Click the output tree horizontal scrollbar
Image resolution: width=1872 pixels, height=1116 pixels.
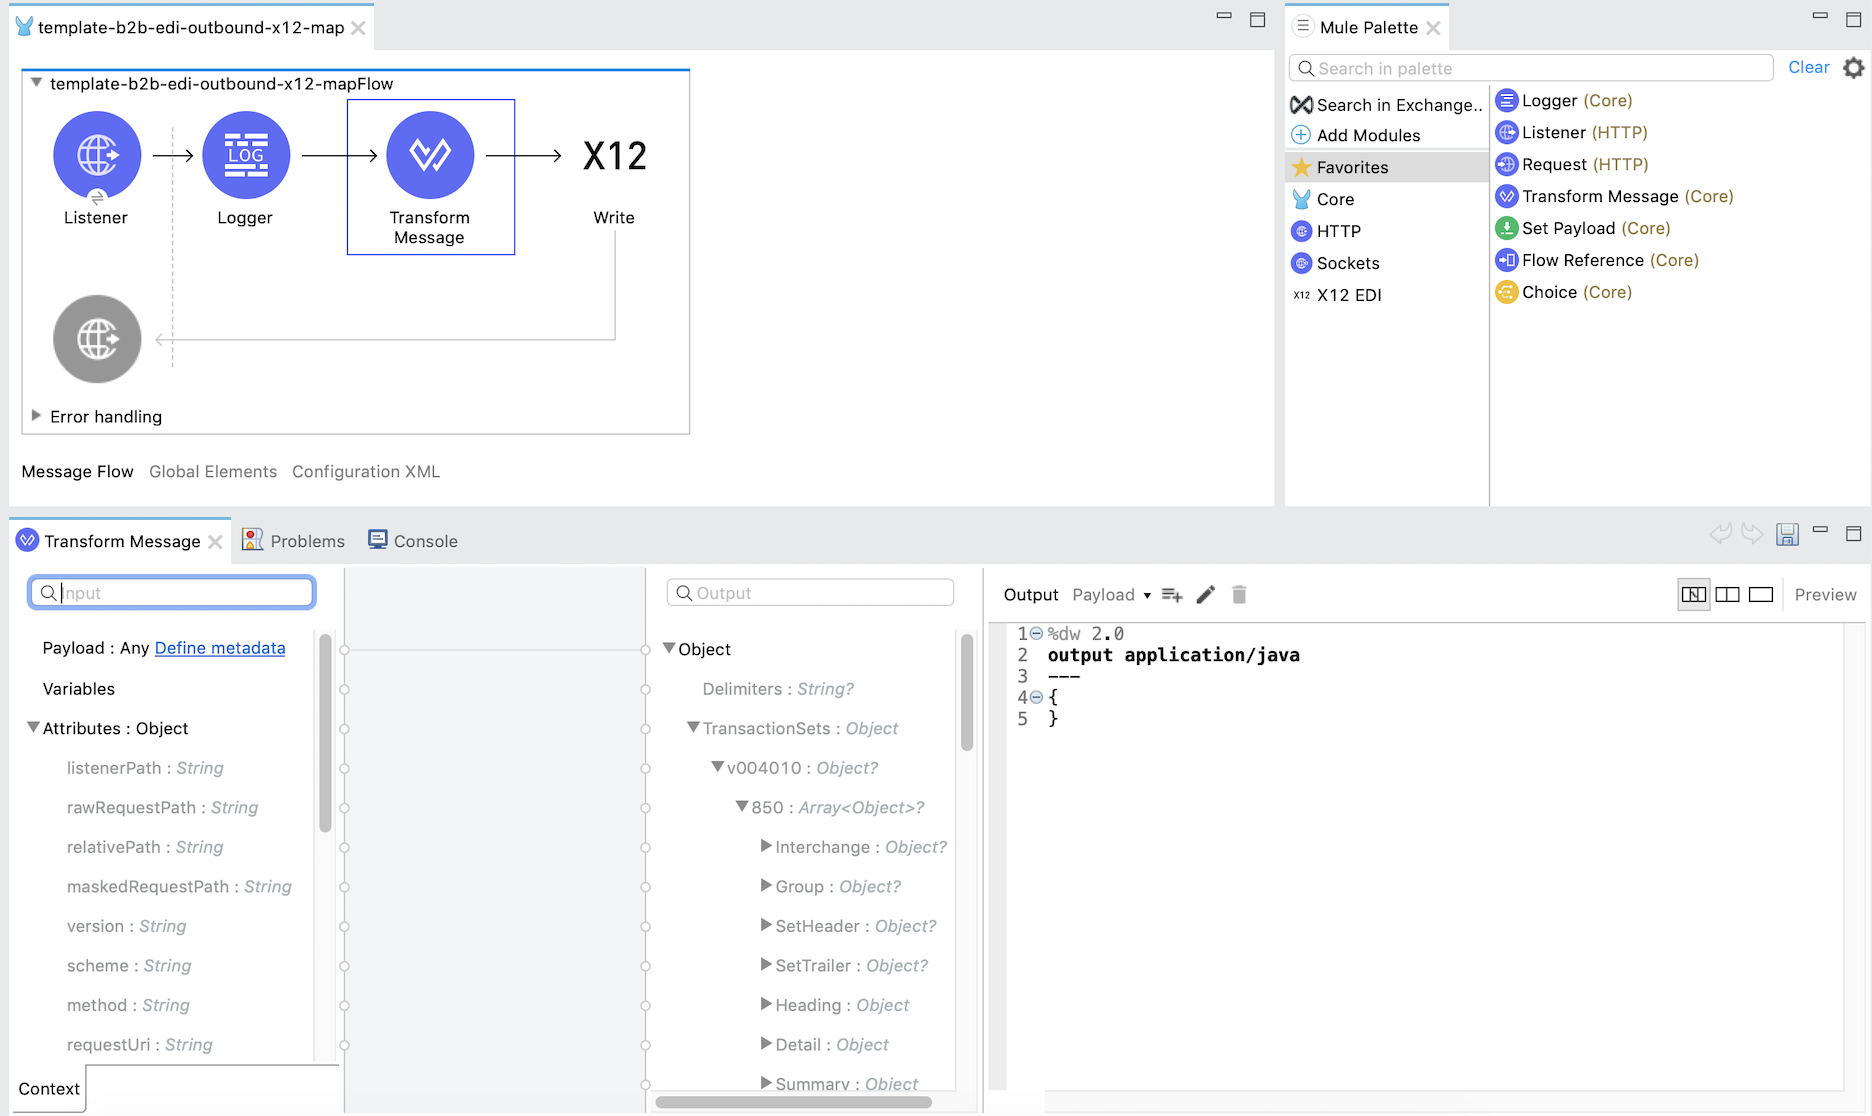pyautogui.click(x=794, y=1102)
